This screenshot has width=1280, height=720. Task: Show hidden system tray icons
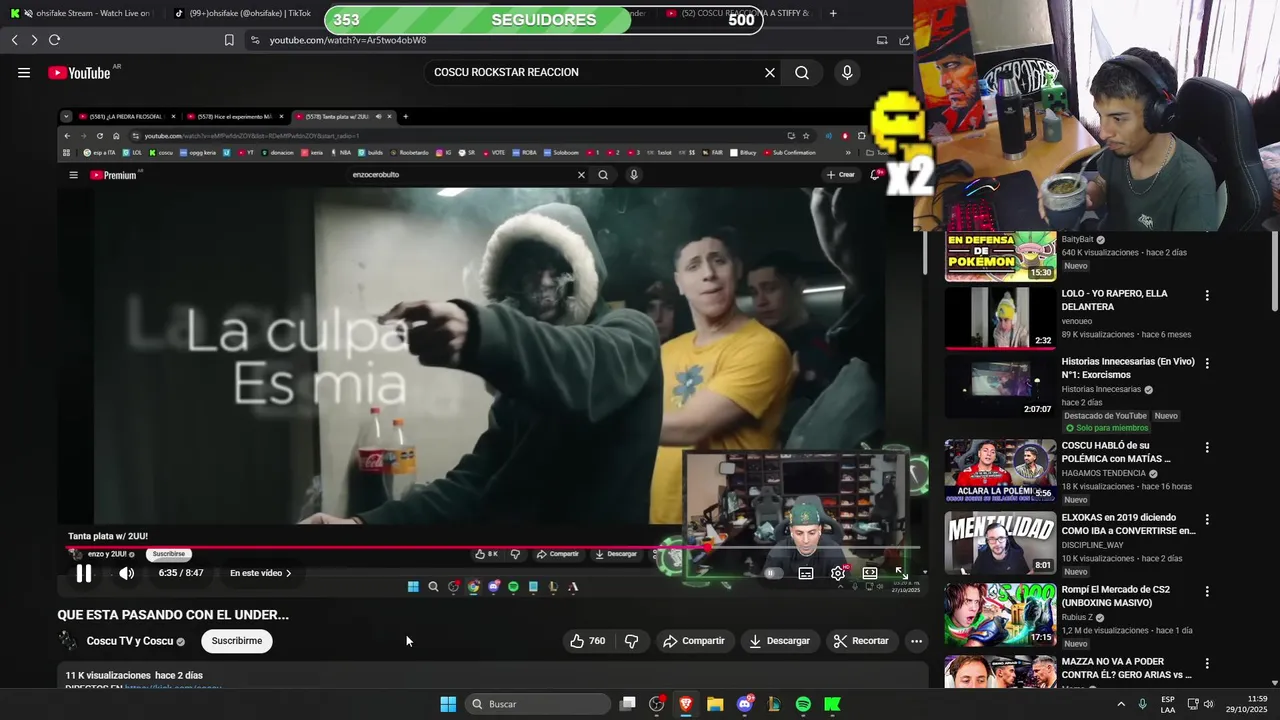[1119, 704]
